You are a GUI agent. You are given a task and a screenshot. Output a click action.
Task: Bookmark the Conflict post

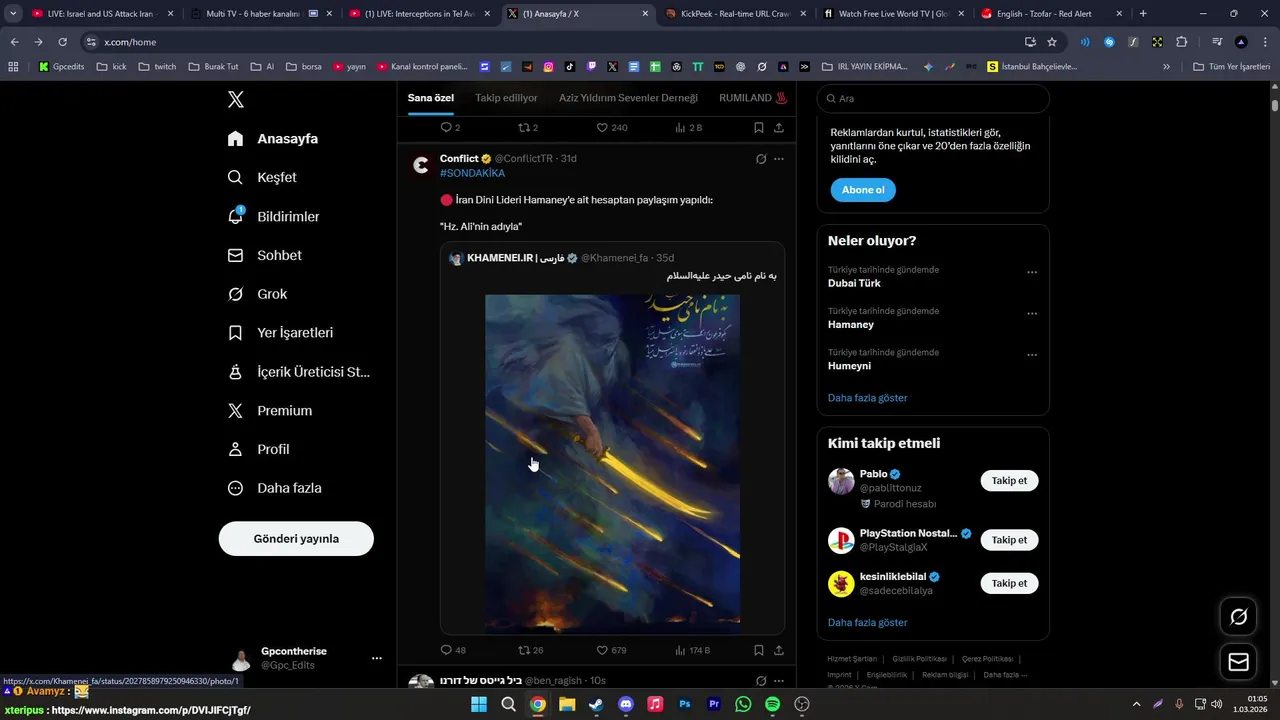(759, 650)
